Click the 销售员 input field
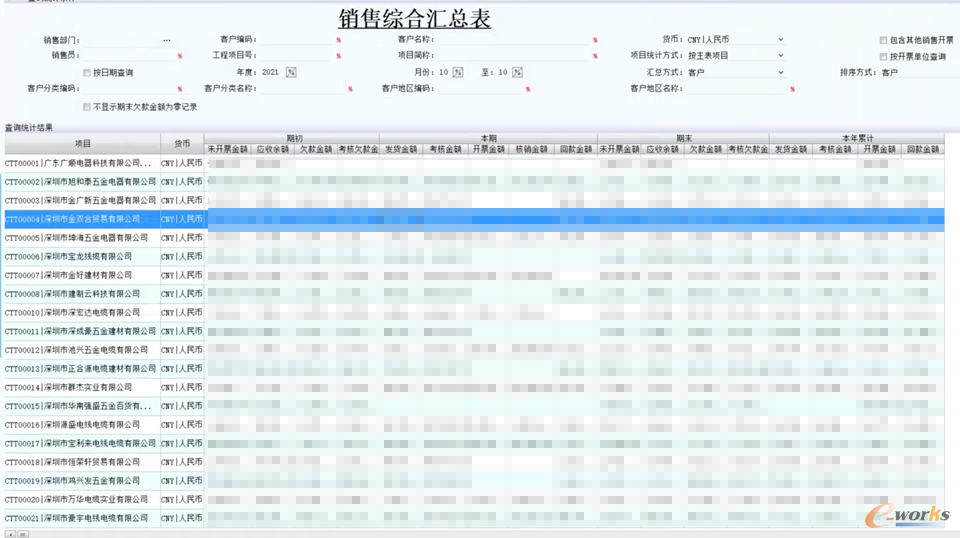 [x=129, y=56]
